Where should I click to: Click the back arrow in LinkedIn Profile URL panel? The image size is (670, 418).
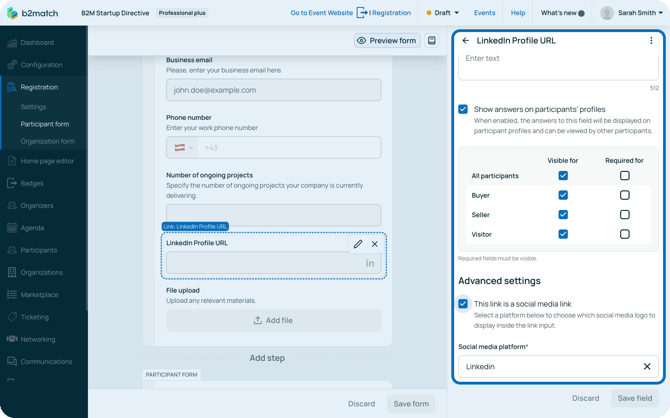tap(466, 41)
